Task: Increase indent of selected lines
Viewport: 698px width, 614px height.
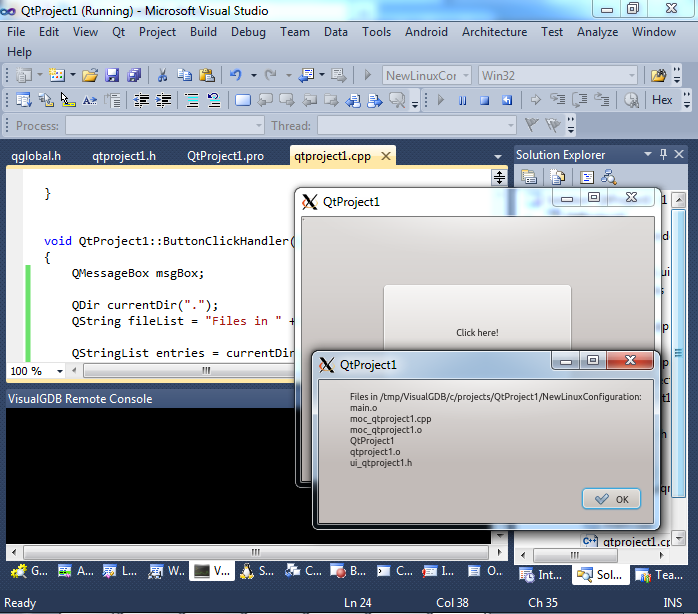Action: (163, 100)
